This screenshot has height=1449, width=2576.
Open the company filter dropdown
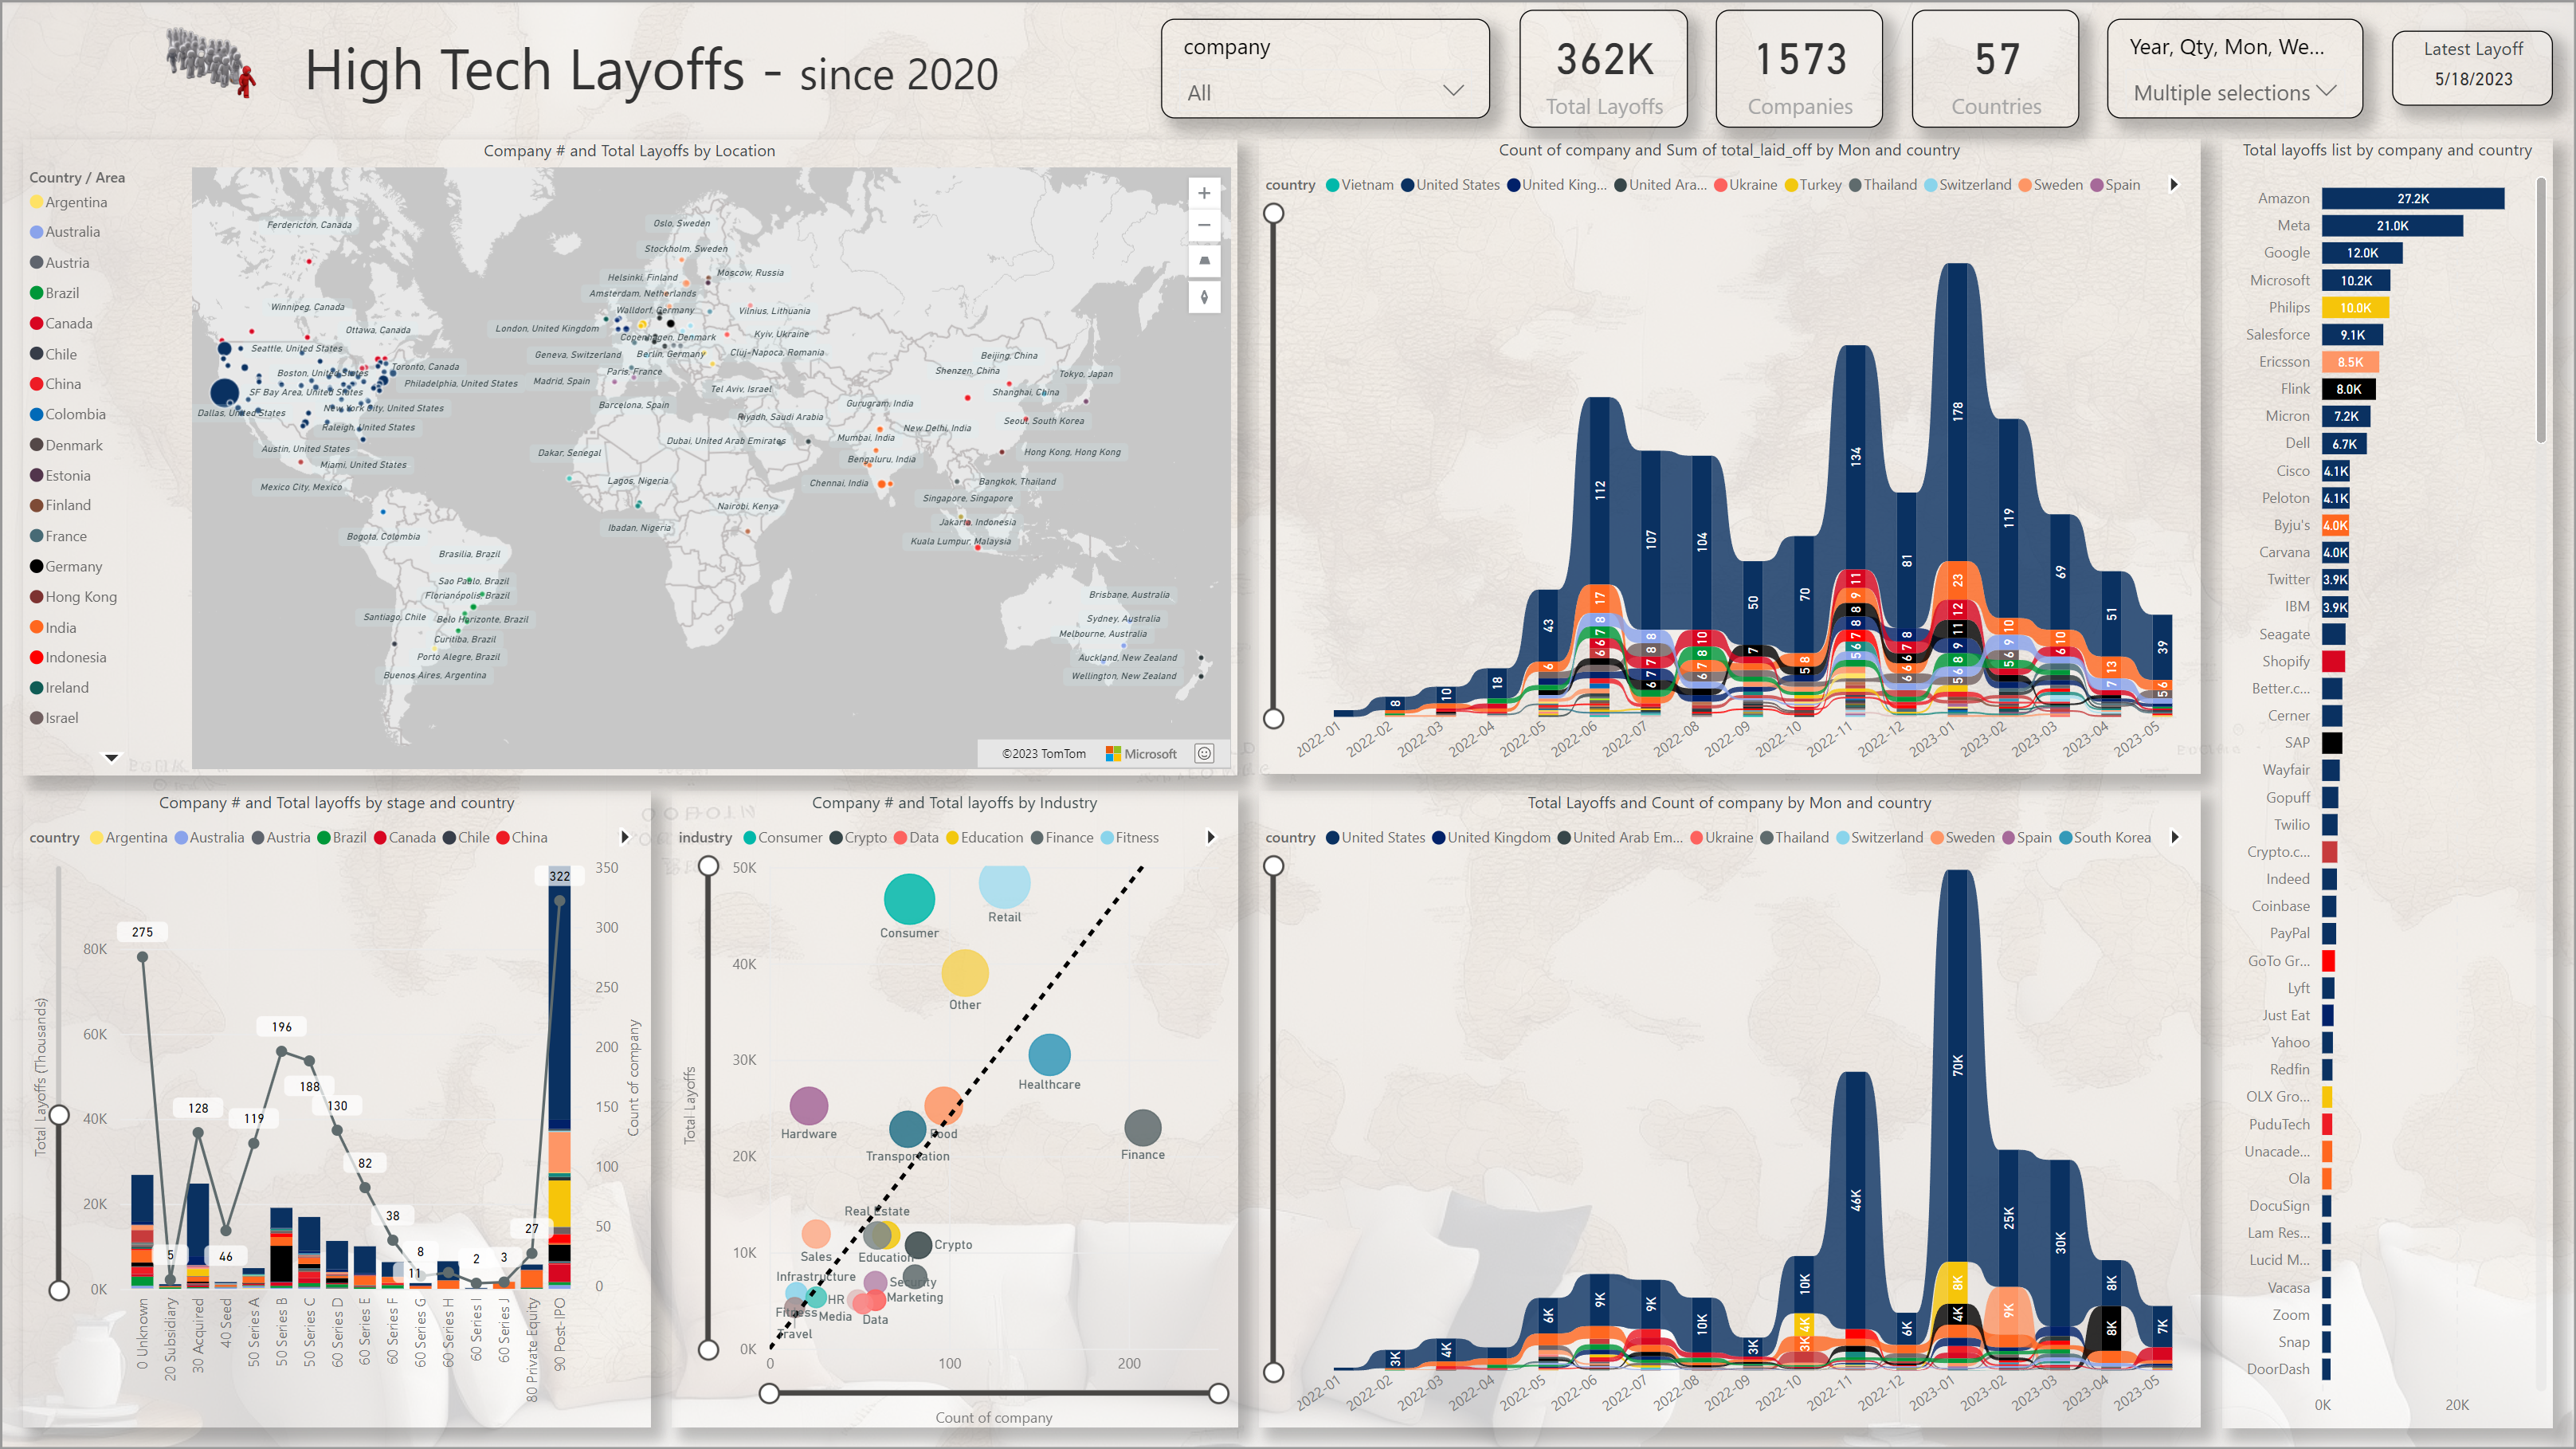click(1452, 92)
